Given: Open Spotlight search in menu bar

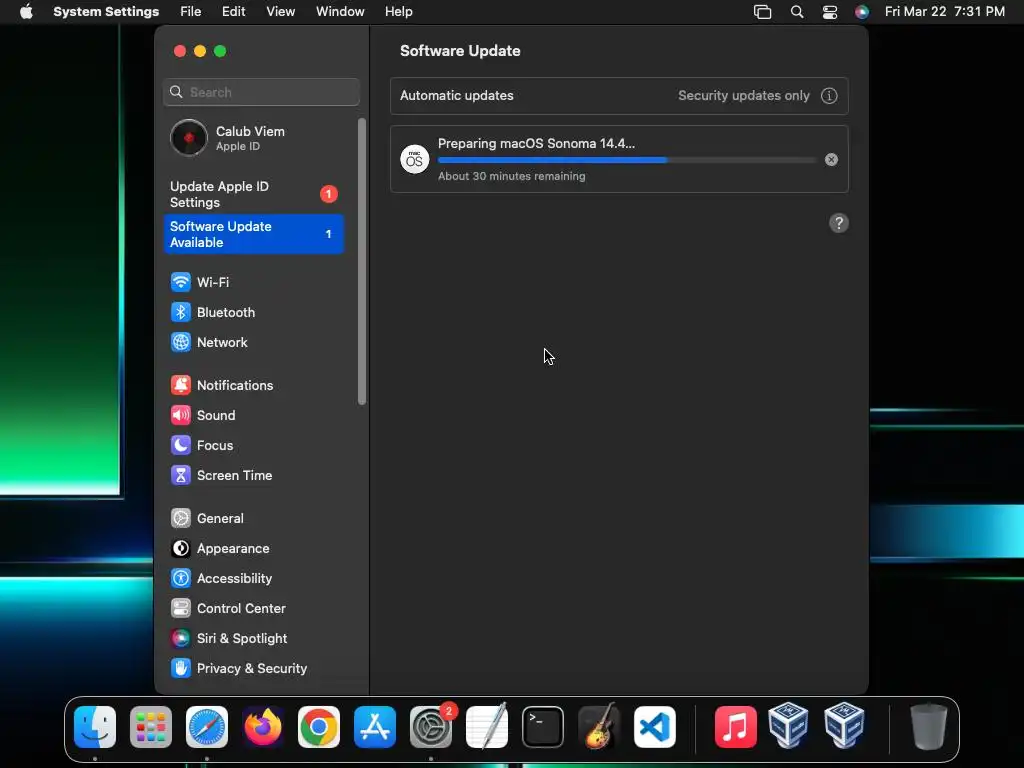Looking at the screenshot, I should (797, 12).
